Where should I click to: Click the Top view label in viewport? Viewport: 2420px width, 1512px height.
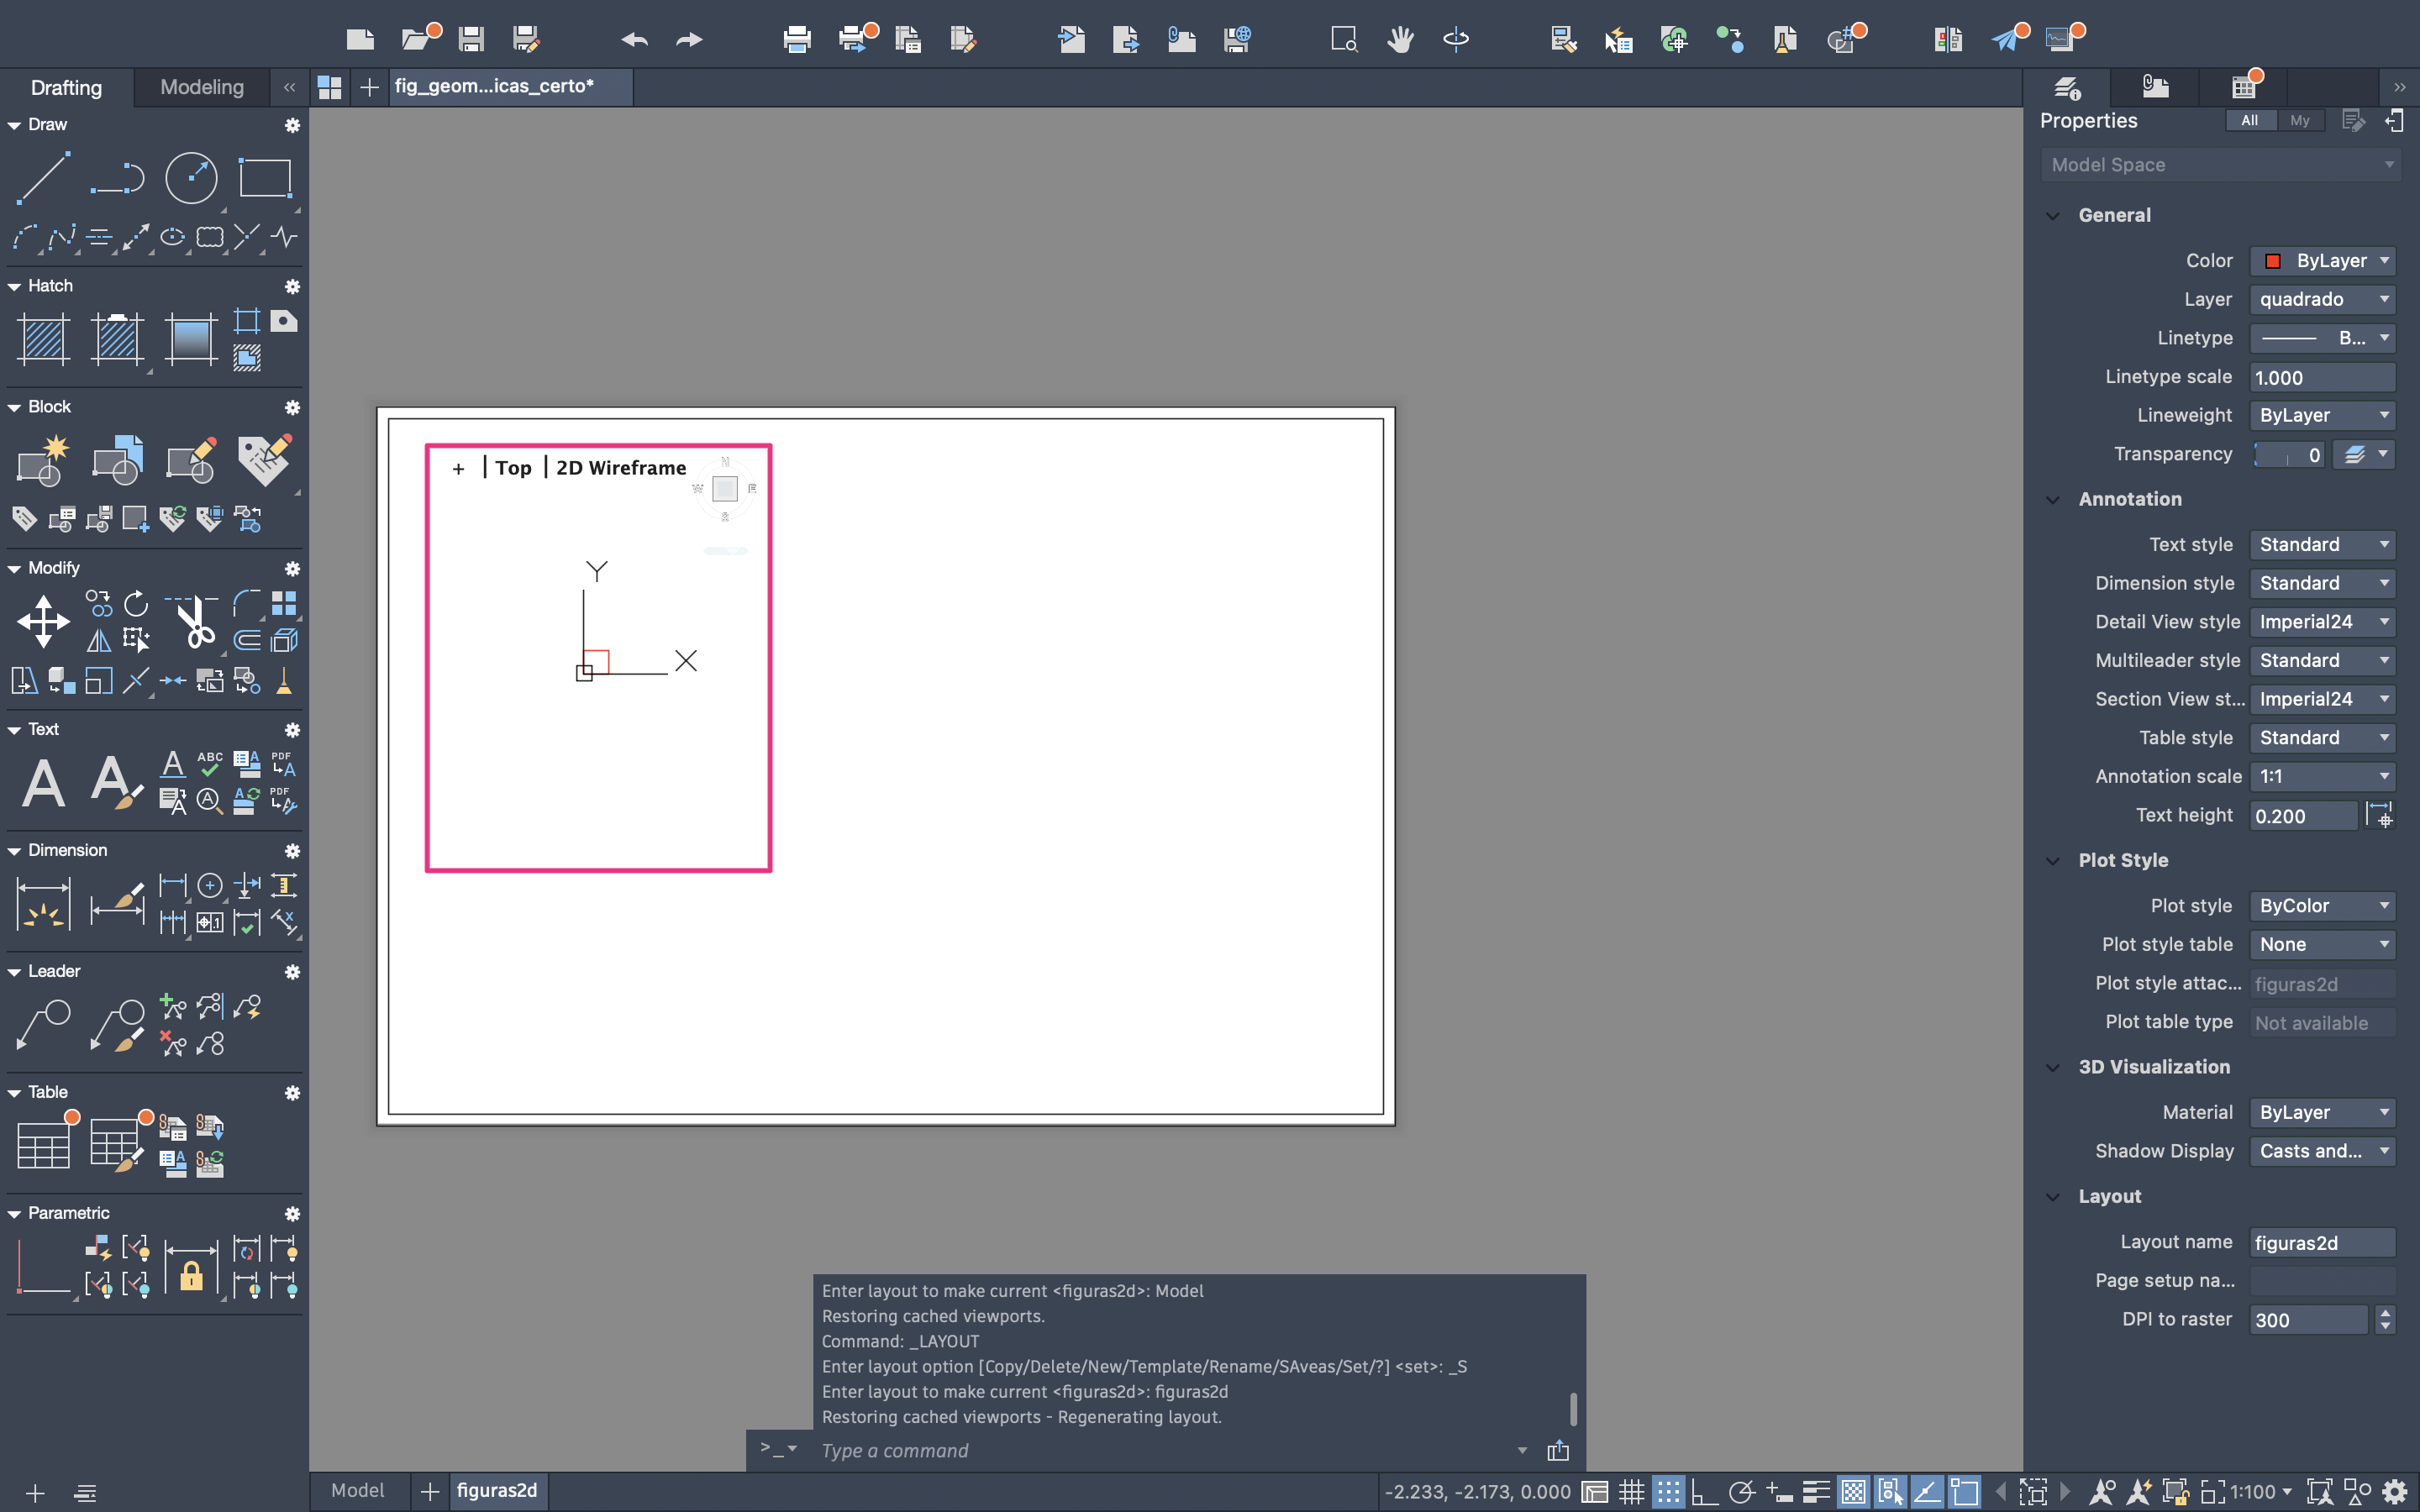pyautogui.click(x=514, y=467)
